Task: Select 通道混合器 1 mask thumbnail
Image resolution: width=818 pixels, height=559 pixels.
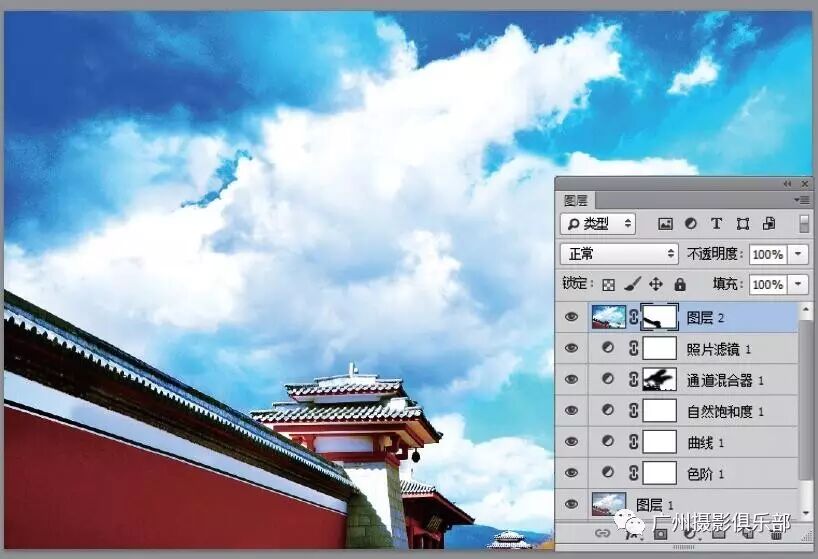Action: (659, 380)
